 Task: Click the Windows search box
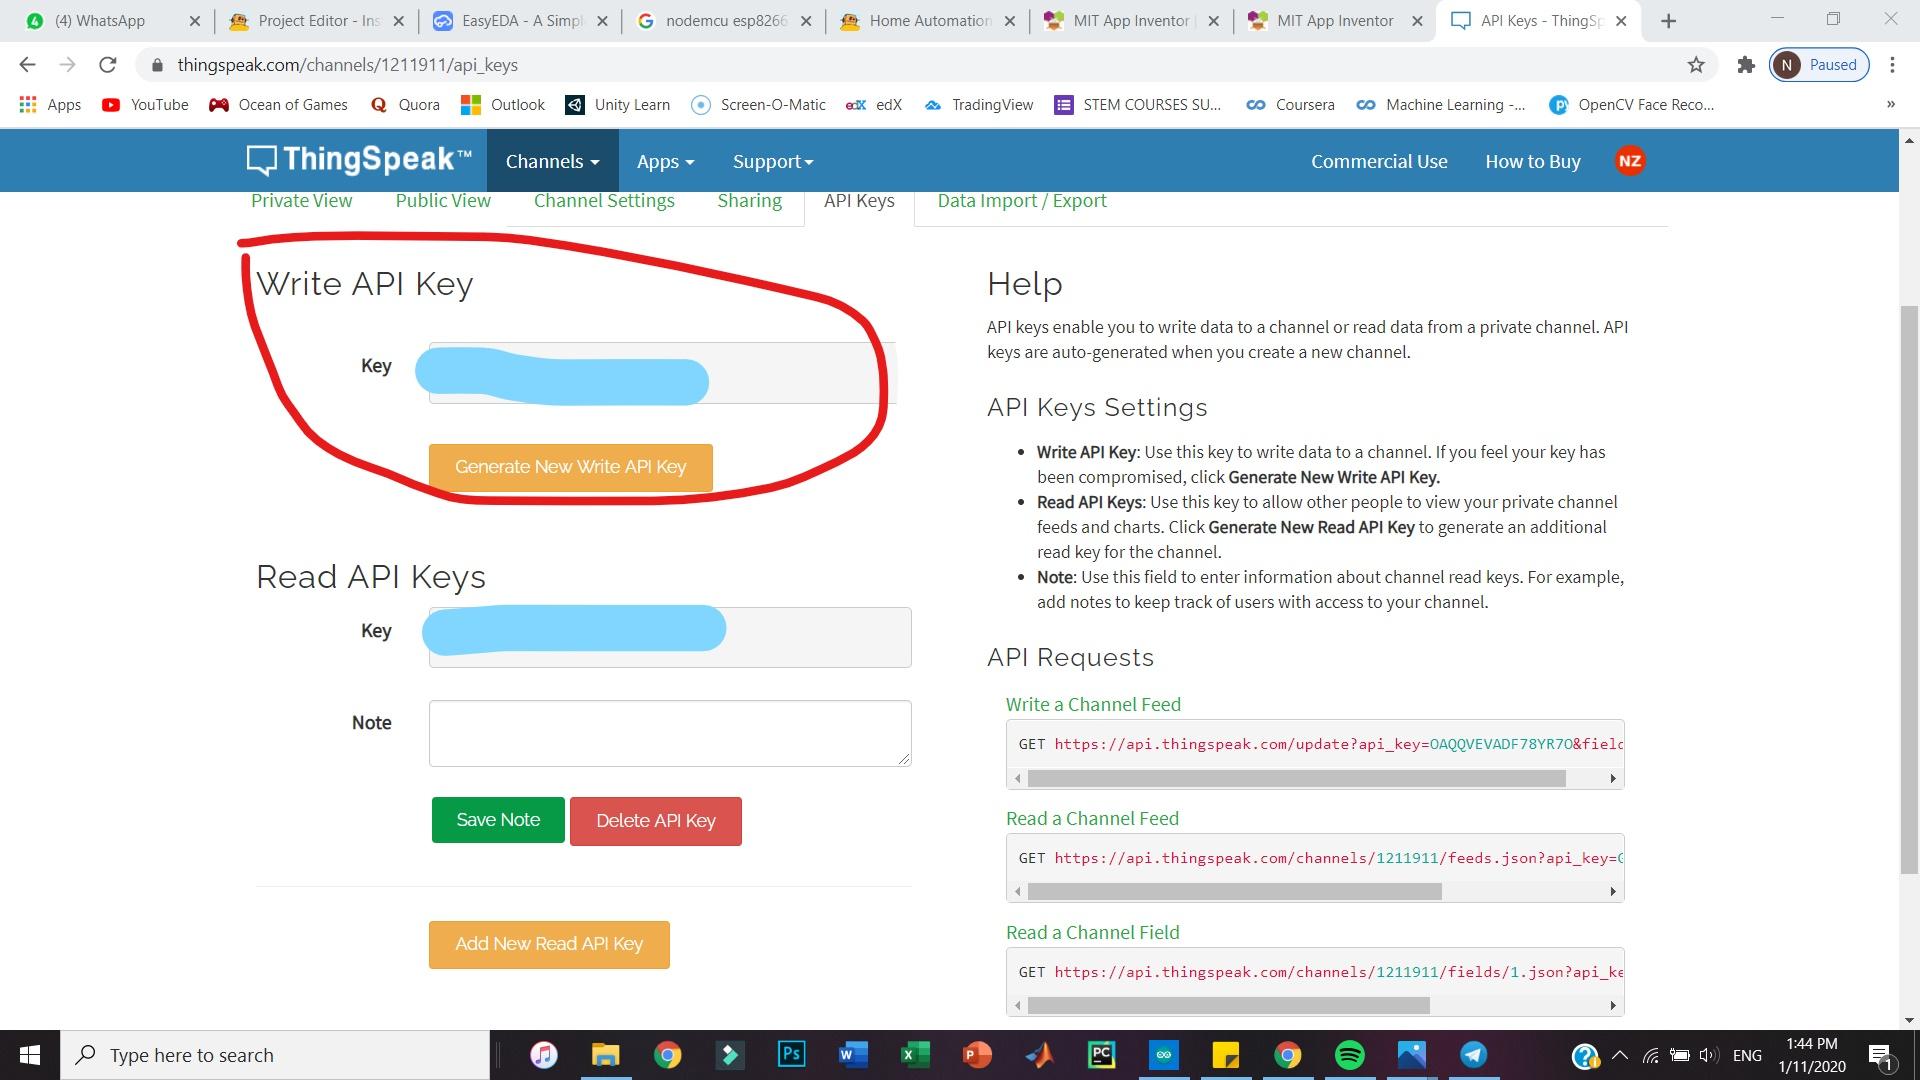275,1055
